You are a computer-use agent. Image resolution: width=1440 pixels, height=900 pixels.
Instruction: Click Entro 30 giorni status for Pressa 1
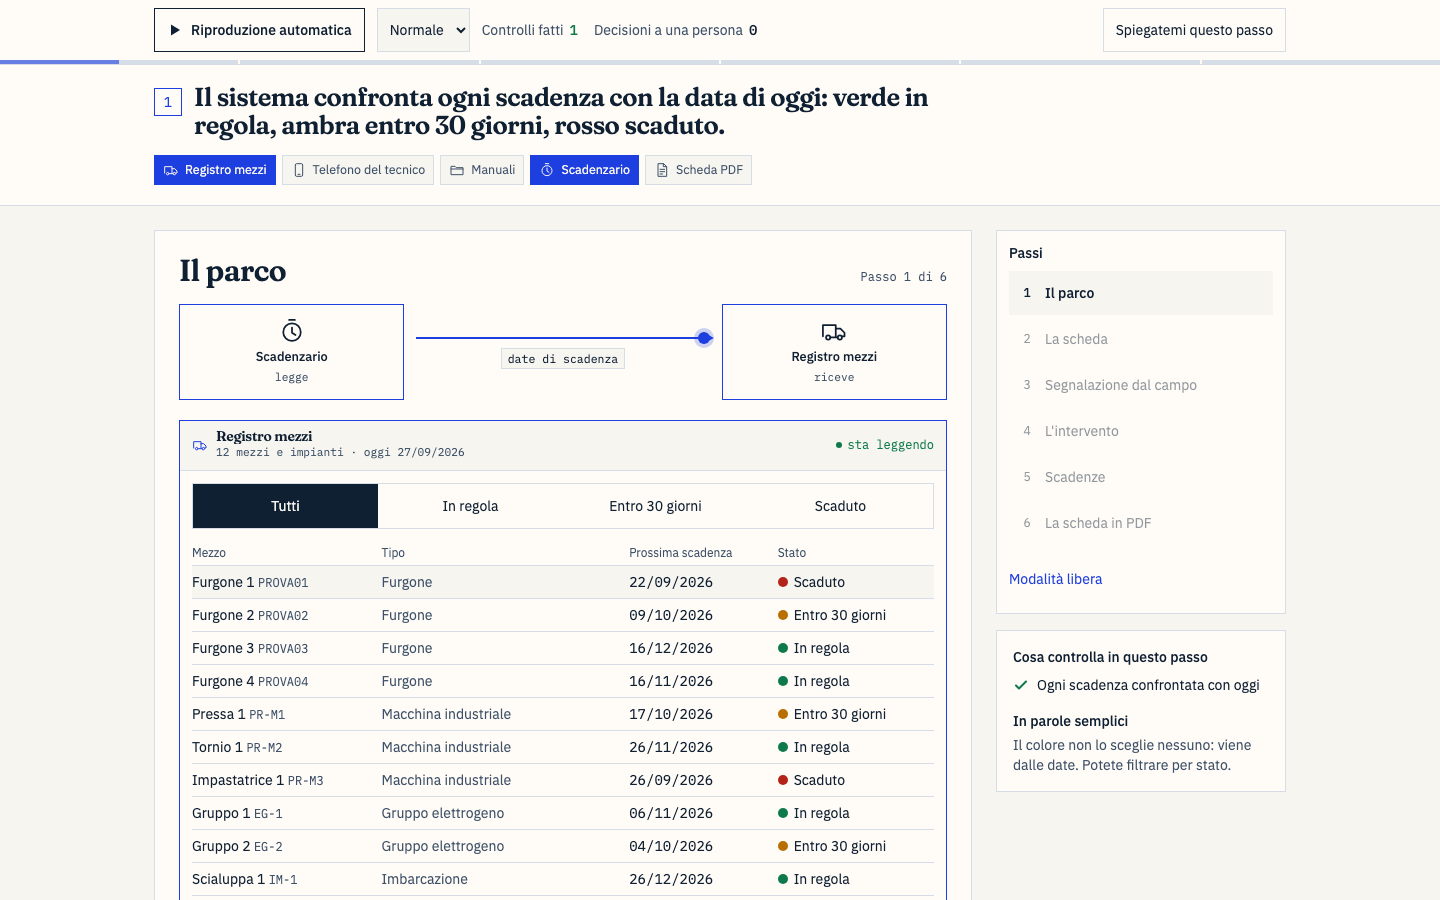pos(832,714)
